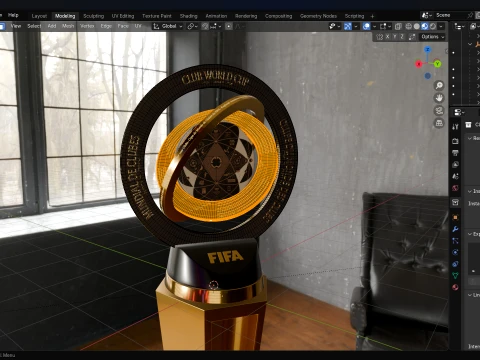The height and width of the screenshot is (360, 480).
Task: Toggle Z axis mesh symmetry
Action: pos(402,37)
